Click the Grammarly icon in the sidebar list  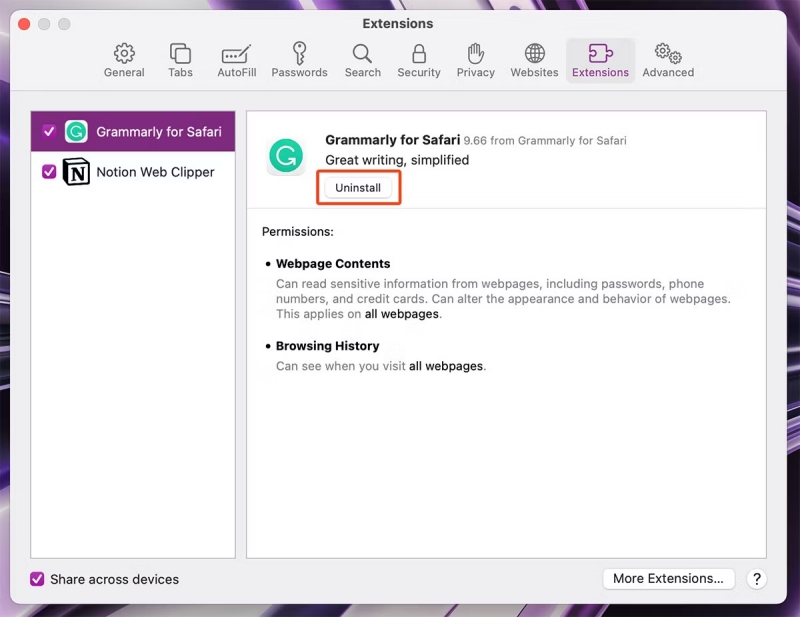[77, 132]
